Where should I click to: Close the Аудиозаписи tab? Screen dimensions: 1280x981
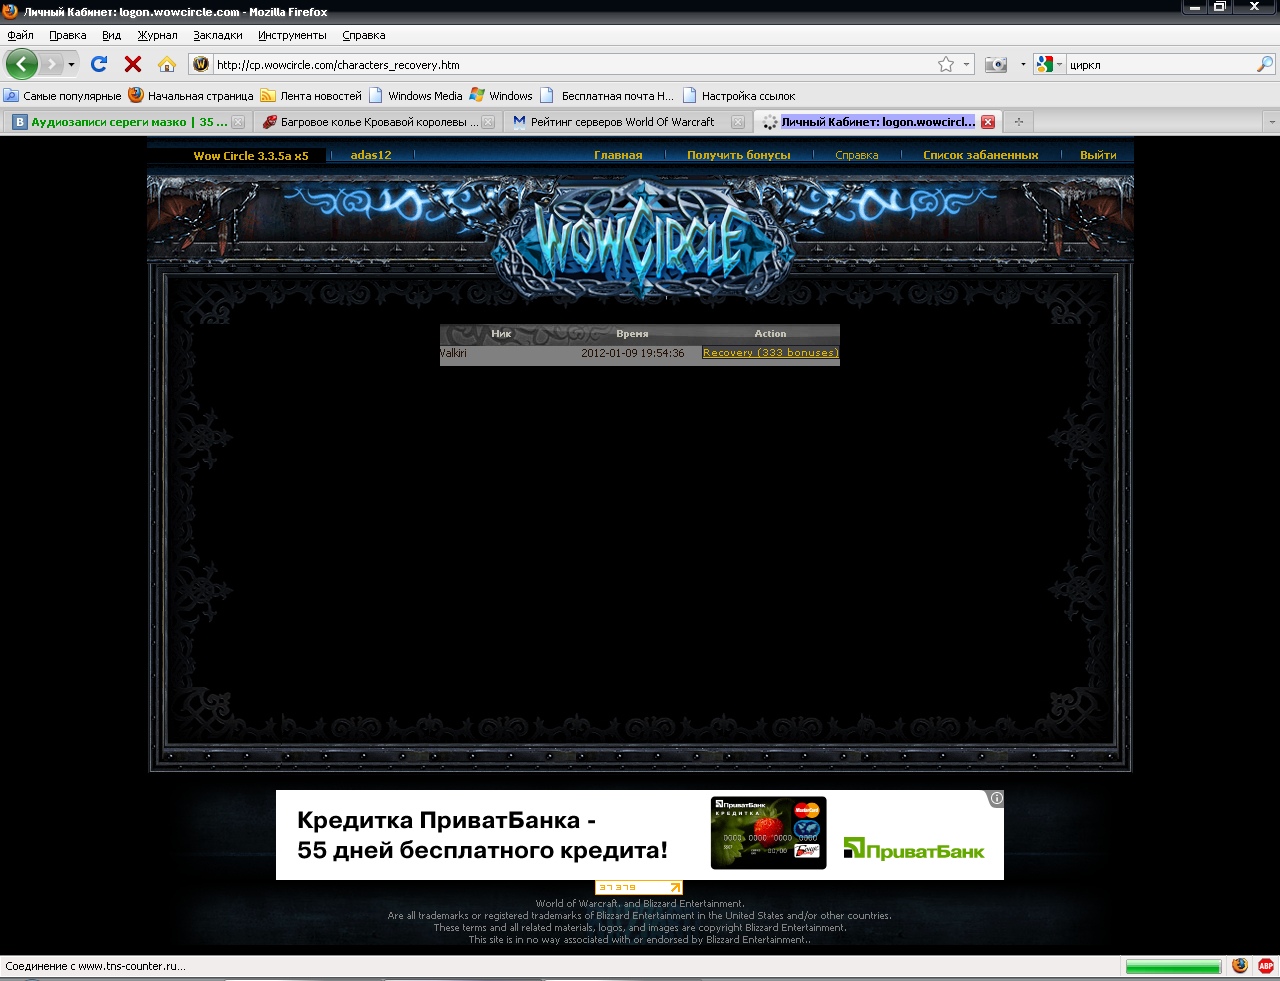238,122
